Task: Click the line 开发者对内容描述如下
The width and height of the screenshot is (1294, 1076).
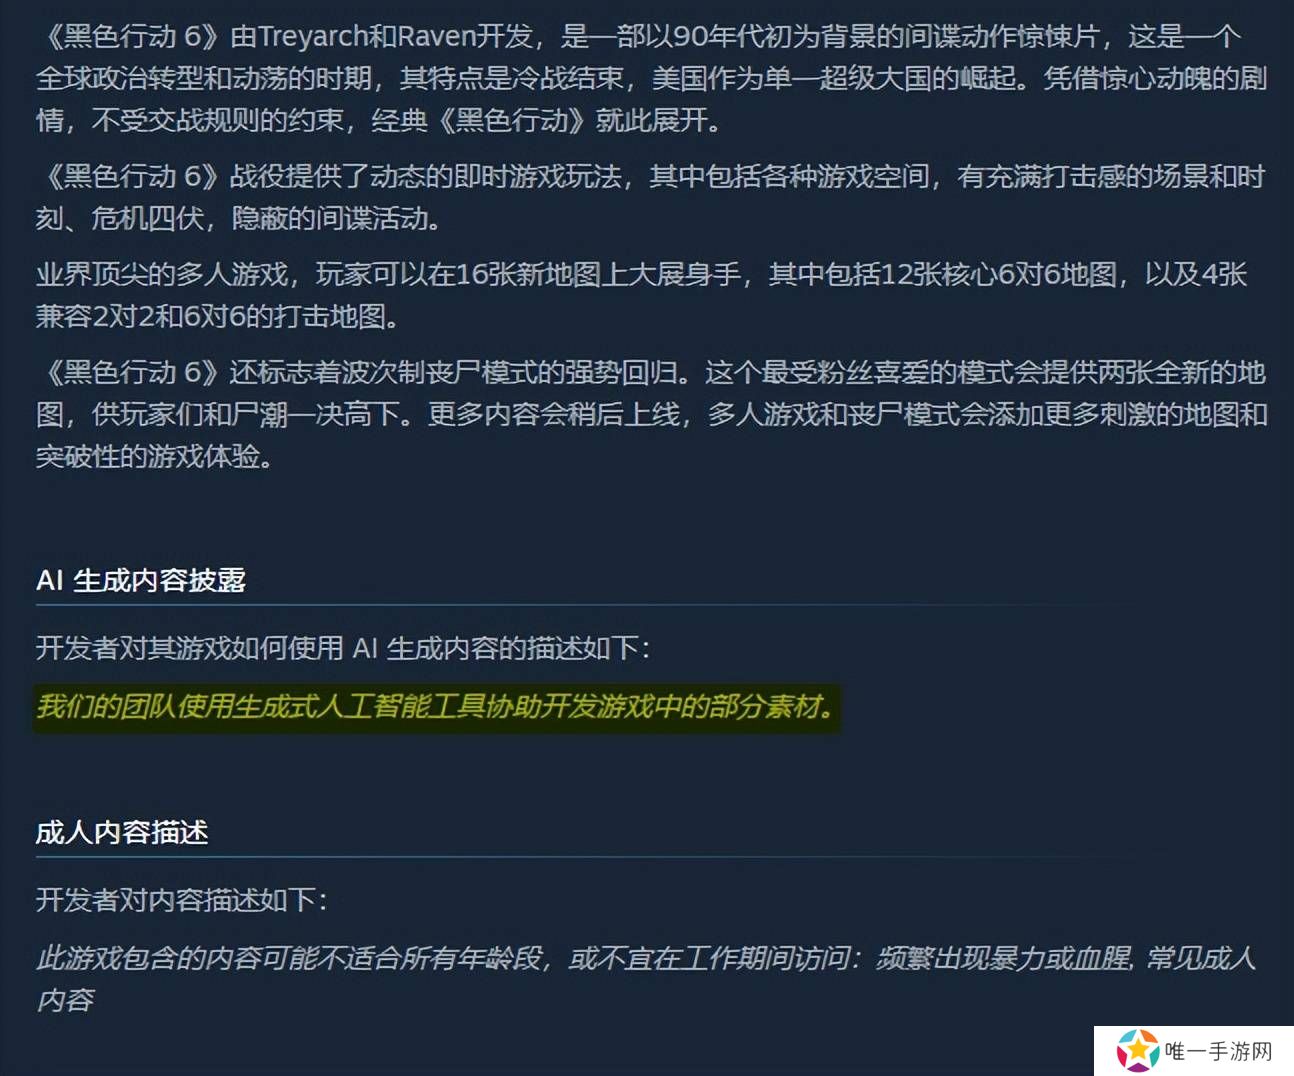Action: [181, 900]
